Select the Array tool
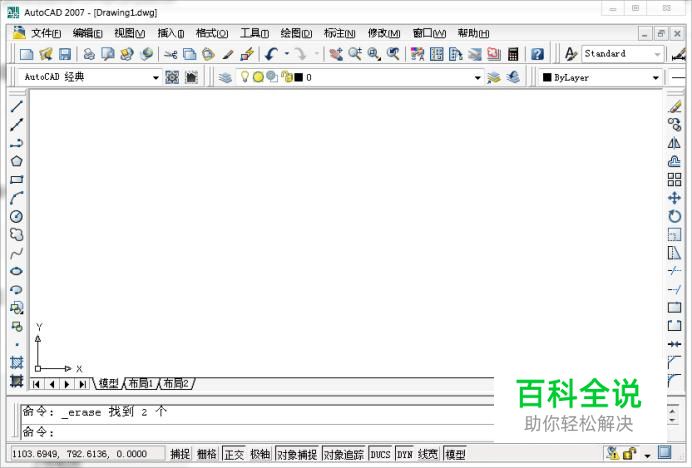 674,180
